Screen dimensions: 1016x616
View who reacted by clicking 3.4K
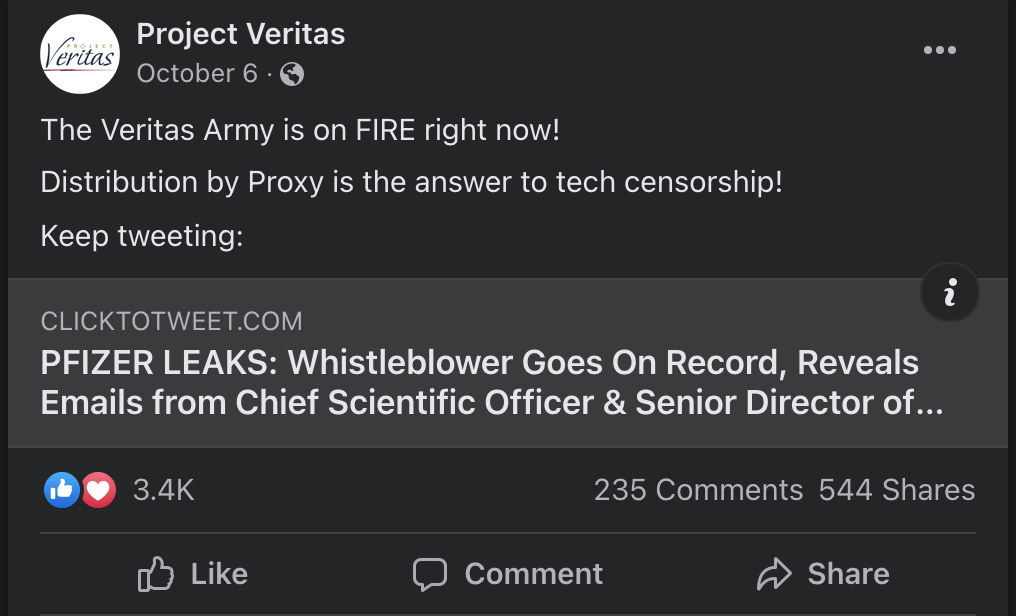point(162,490)
